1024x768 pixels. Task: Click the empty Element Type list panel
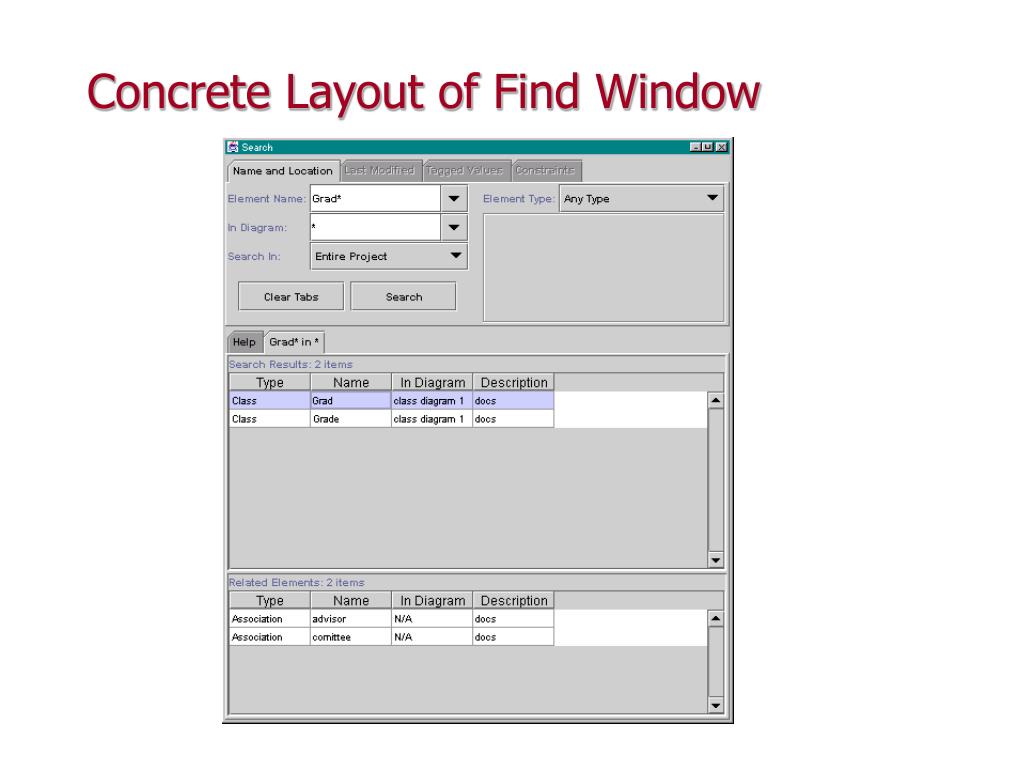pyautogui.click(x=603, y=268)
